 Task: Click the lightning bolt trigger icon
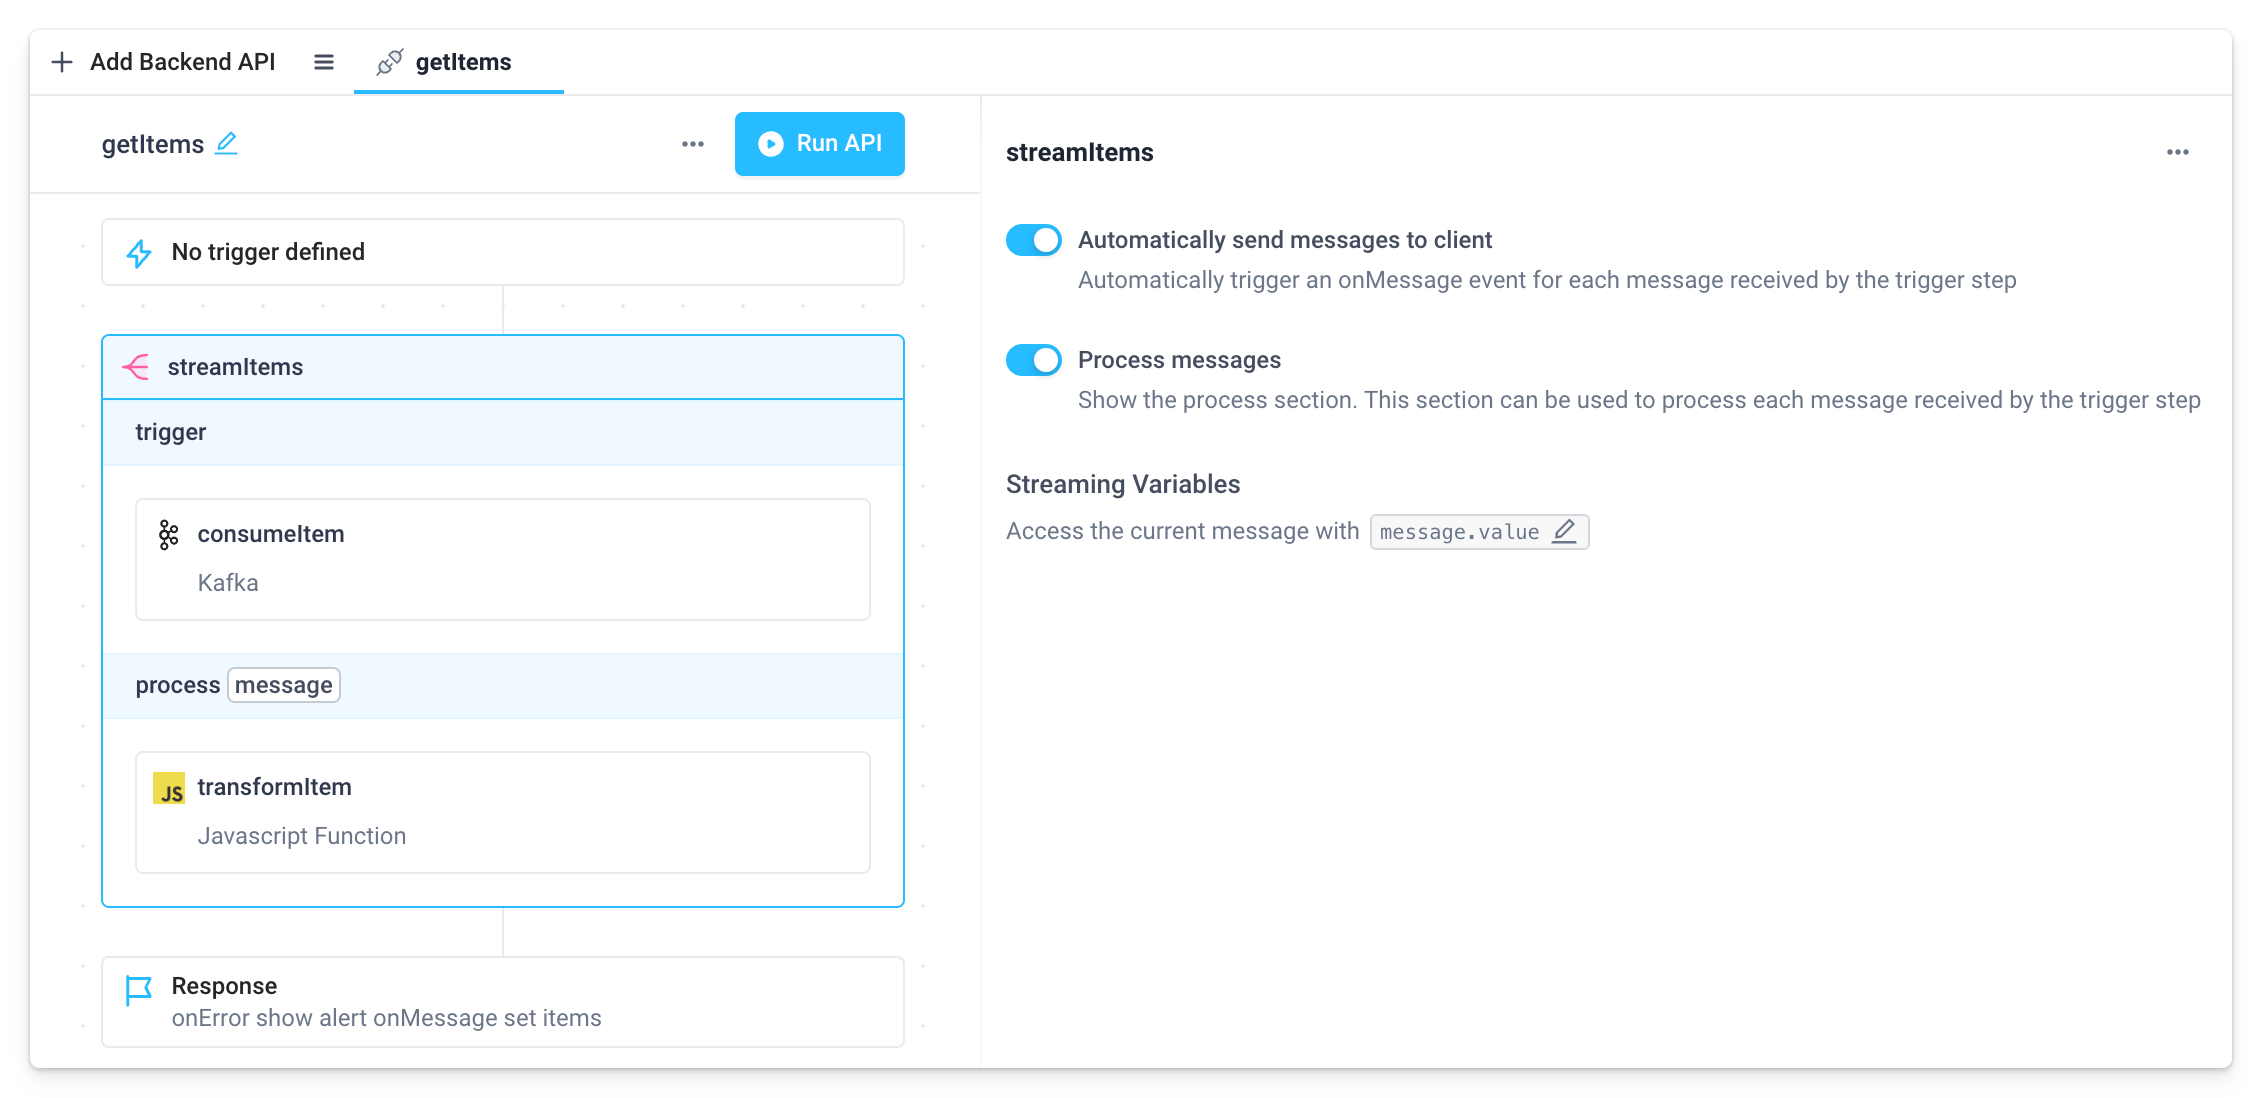coord(139,253)
